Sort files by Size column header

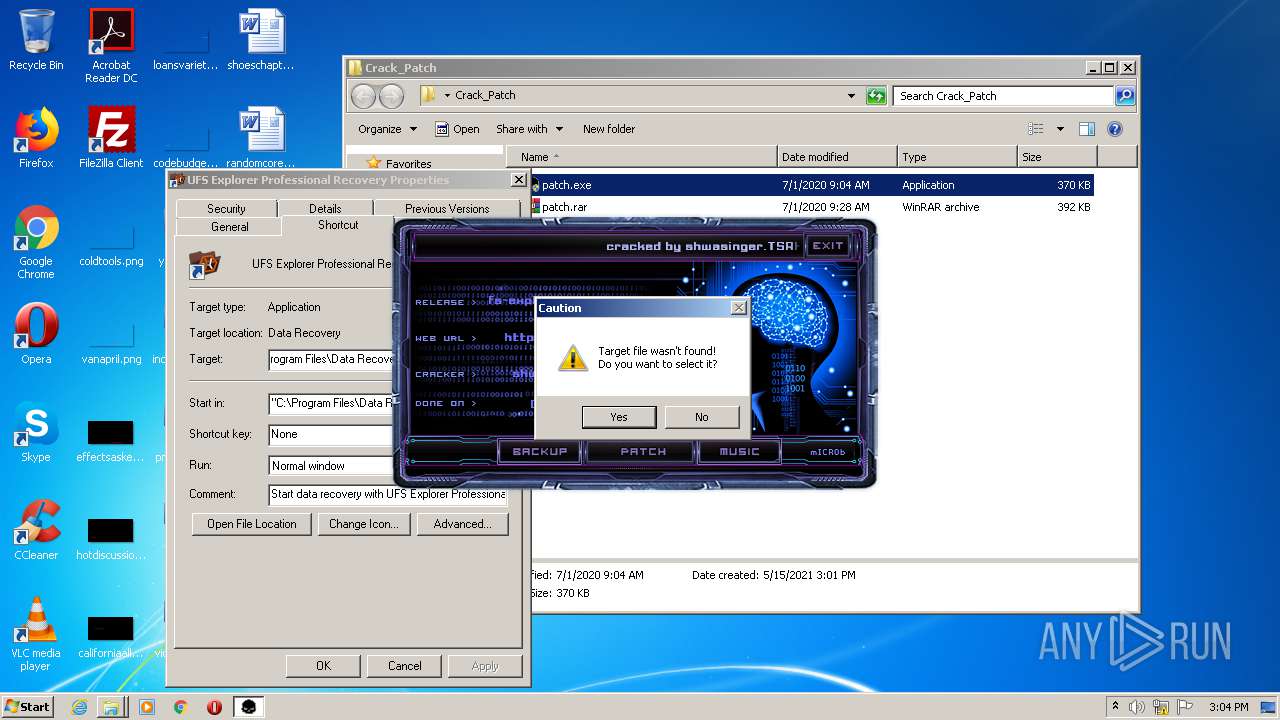pyautogui.click(x=1057, y=157)
